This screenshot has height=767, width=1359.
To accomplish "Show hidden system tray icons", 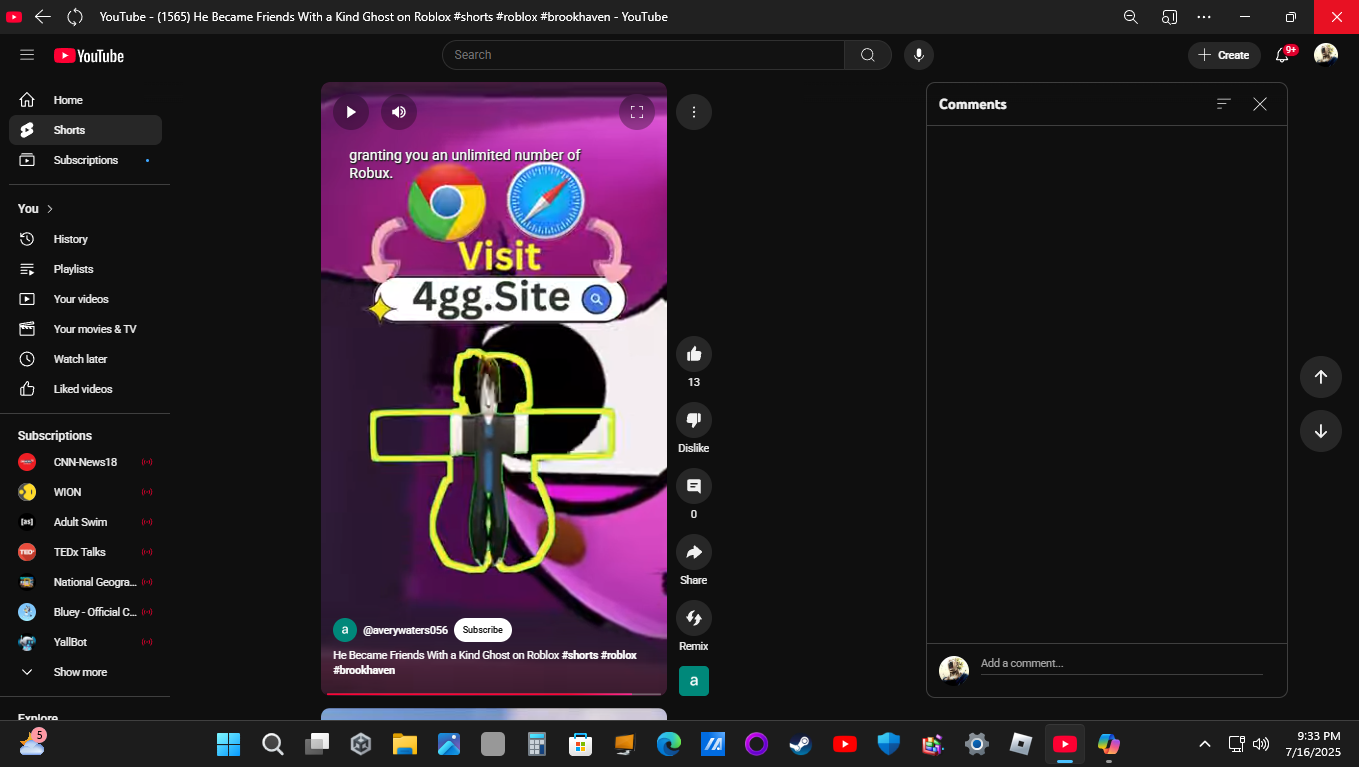I will [1205, 744].
